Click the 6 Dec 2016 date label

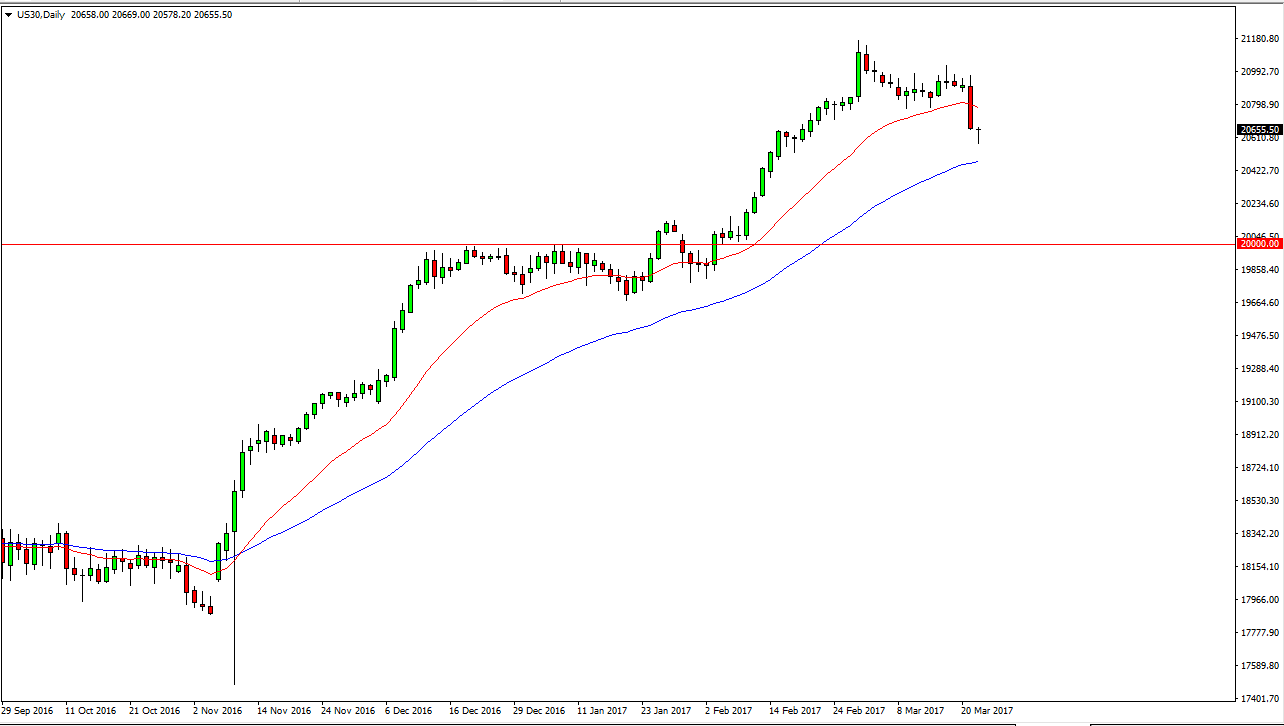click(410, 711)
